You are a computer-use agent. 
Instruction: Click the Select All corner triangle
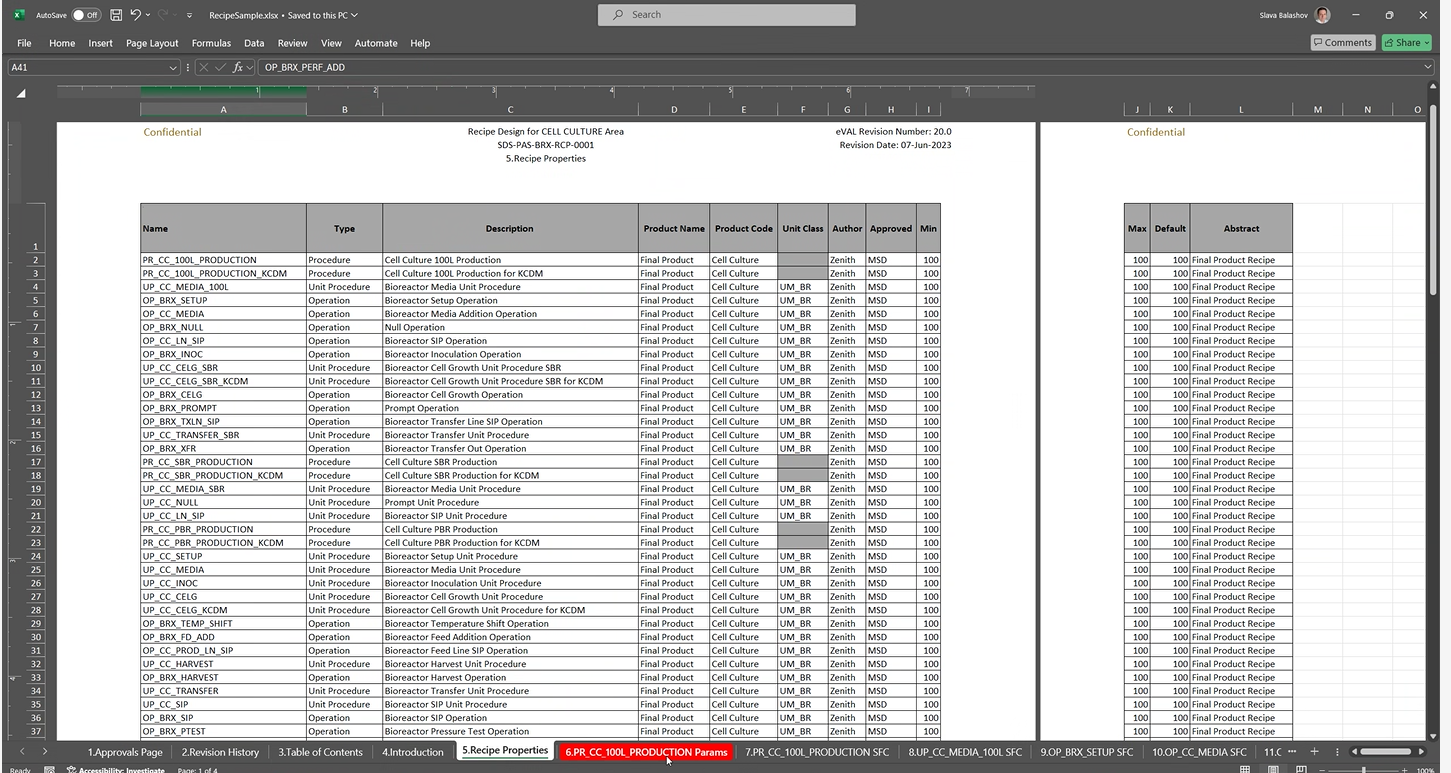[21, 93]
